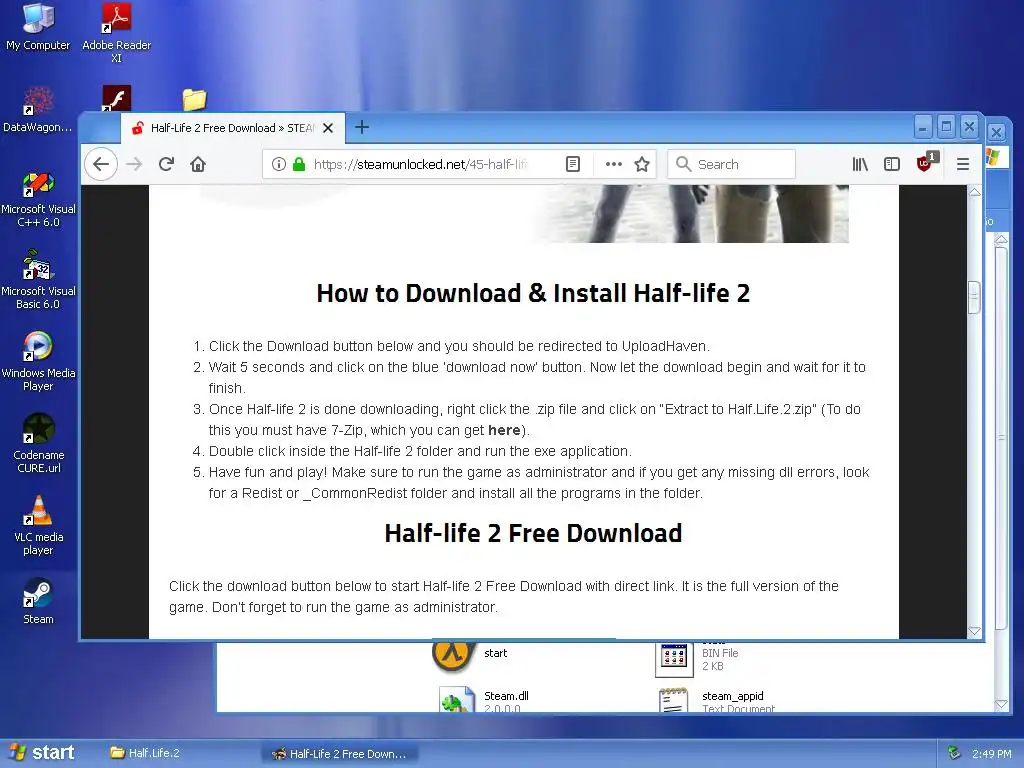Open a new tab with plus button
Image resolution: width=1024 pixels, height=768 pixels.
pyautogui.click(x=362, y=127)
